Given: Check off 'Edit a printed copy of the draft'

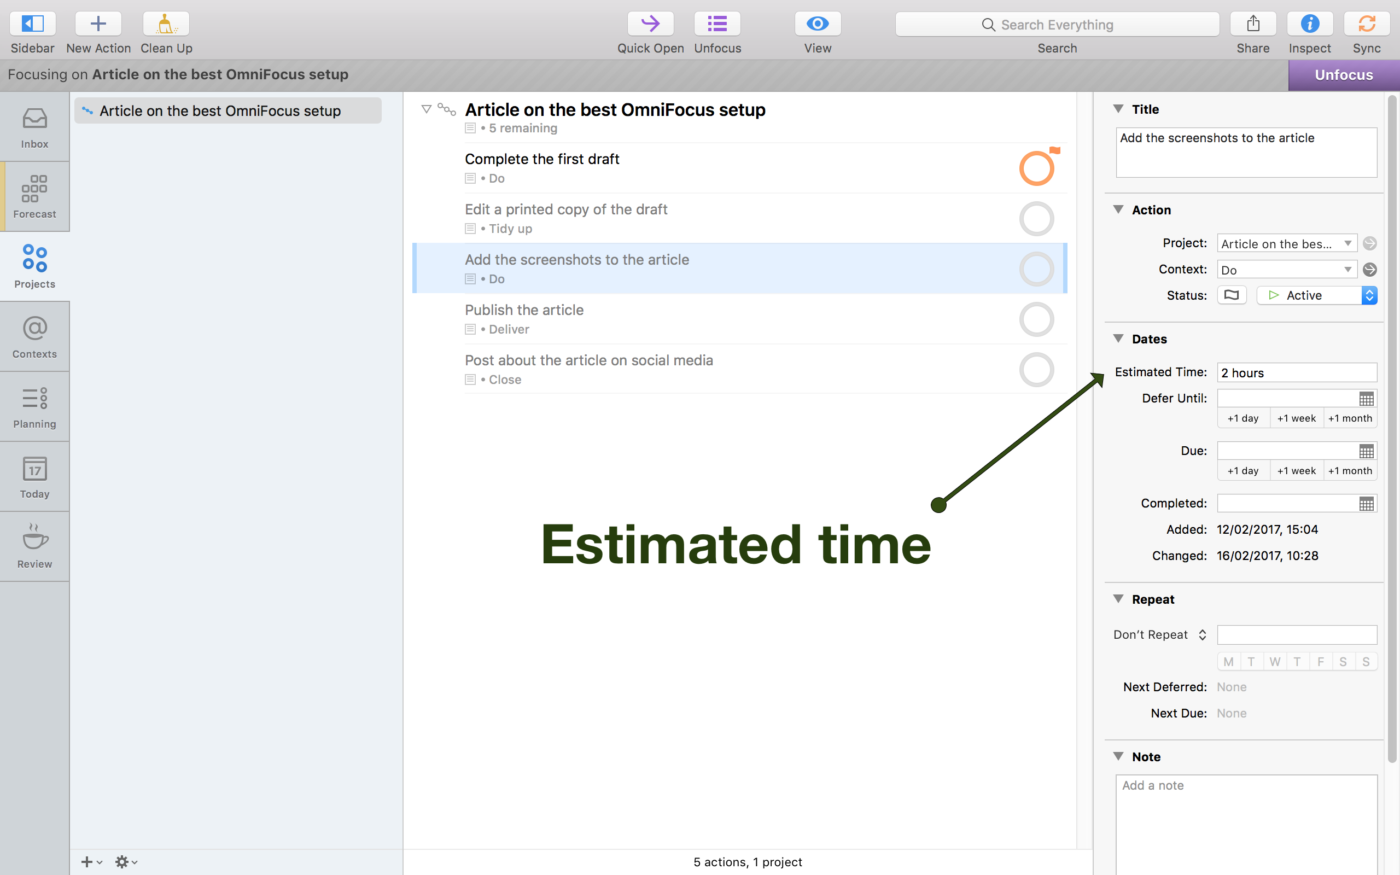Looking at the screenshot, I should (1037, 218).
